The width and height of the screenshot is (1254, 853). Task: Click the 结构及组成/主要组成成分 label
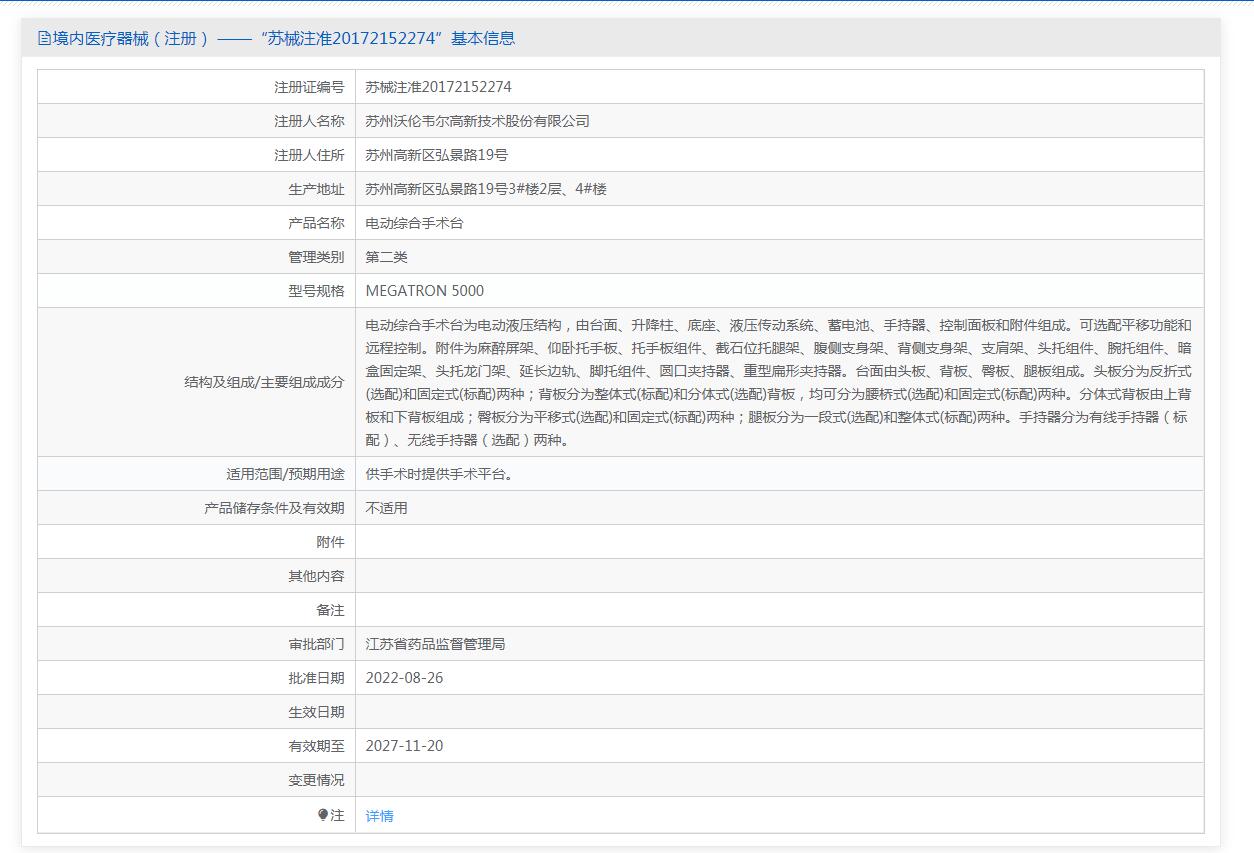[264, 382]
